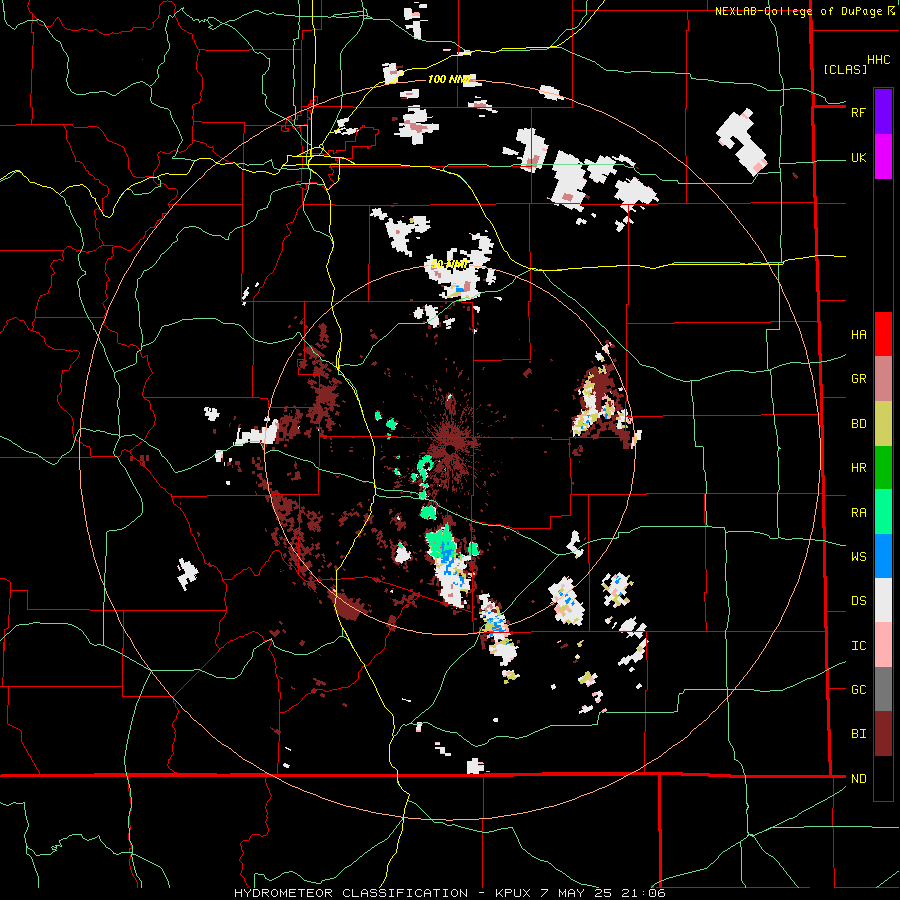Select the yellow BD legend swatch
Image resolution: width=900 pixels, height=900 pixels.
click(x=883, y=423)
